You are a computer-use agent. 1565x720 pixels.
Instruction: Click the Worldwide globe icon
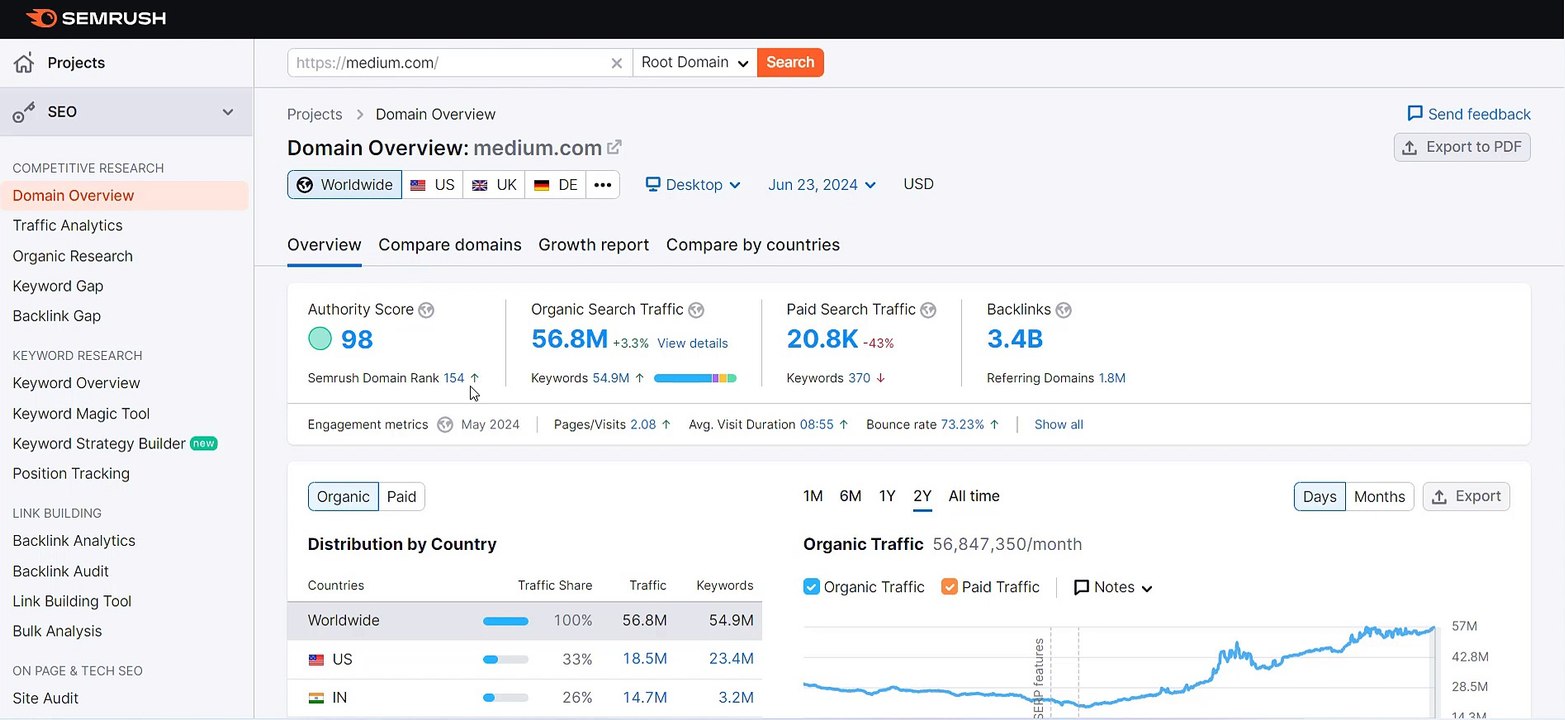click(x=305, y=185)
